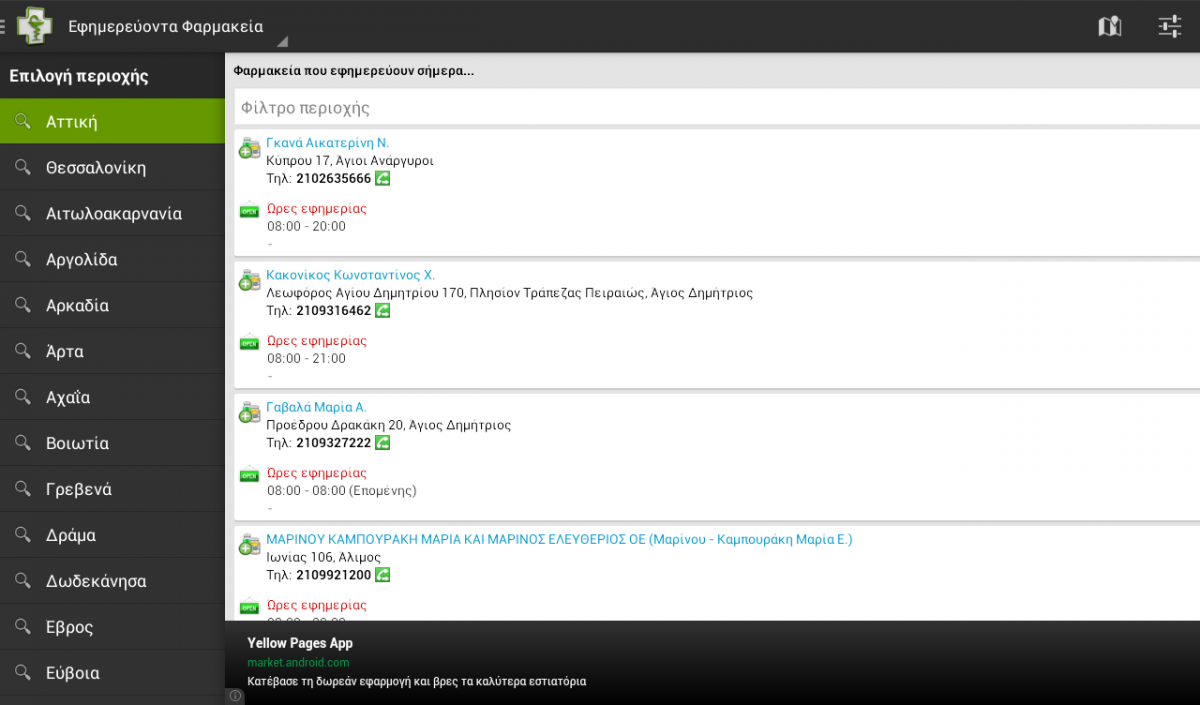Tap phone number 2109327222
Image resolution: width=1200 pixels, height=705 pixels.
[x=333, y=443]
